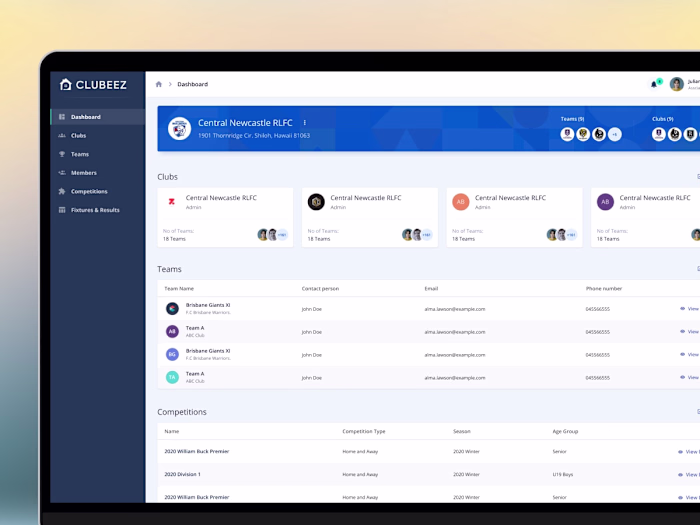View the teal TA Team A row
Image resolution: width=700 pixels, height=525 pixels.
click(689, 377)
